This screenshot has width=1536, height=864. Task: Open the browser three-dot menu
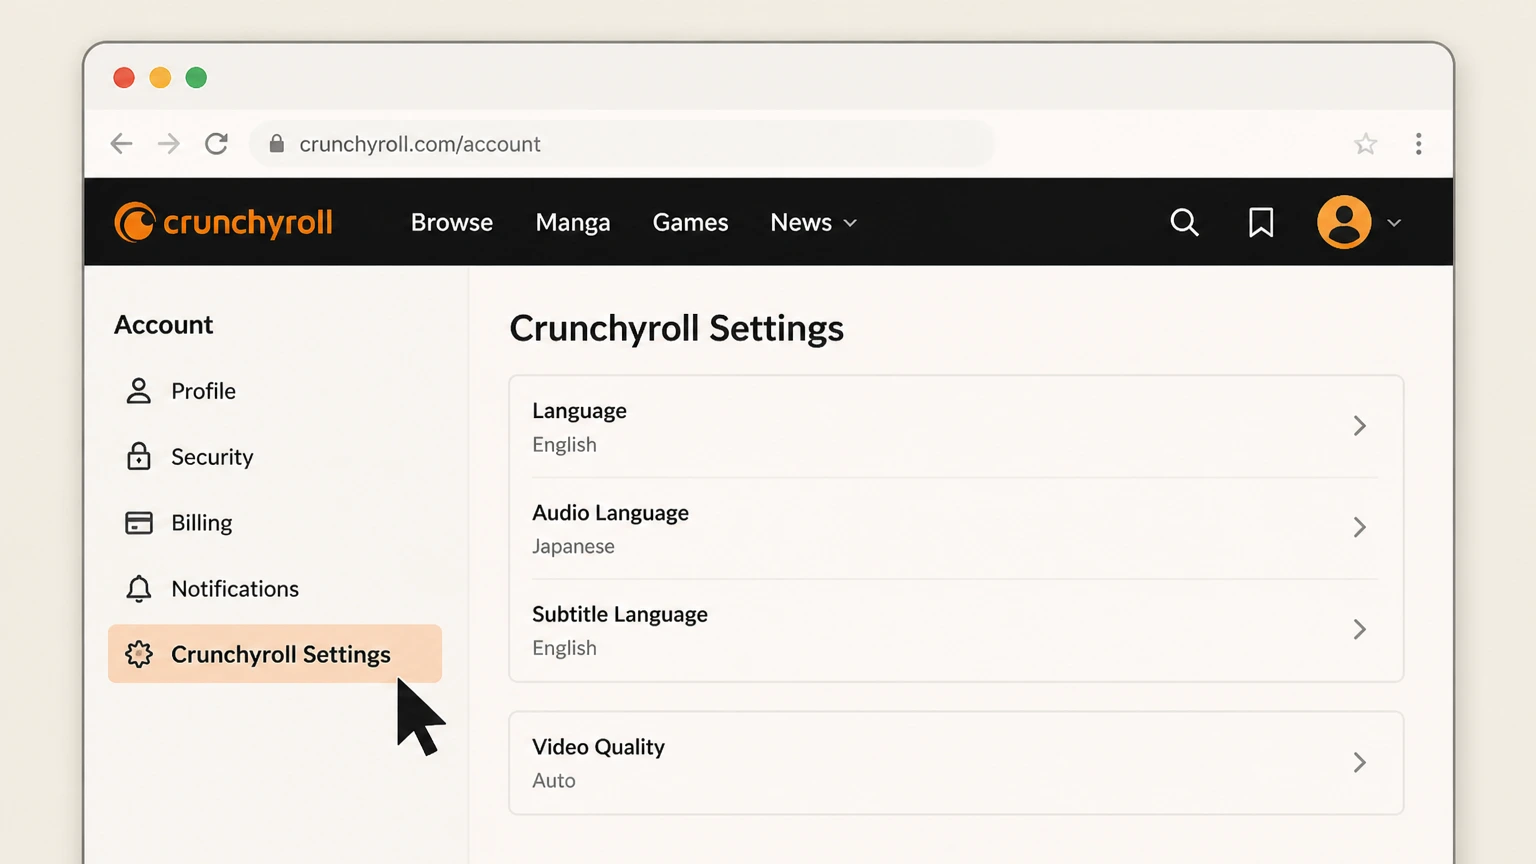click(x=1418, y=144)
